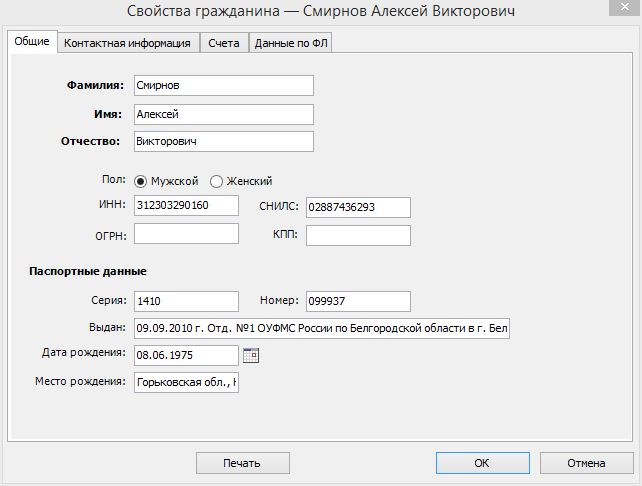Select the Мужской gender radio button
642x486 pixels.
(x=141, y=181)
